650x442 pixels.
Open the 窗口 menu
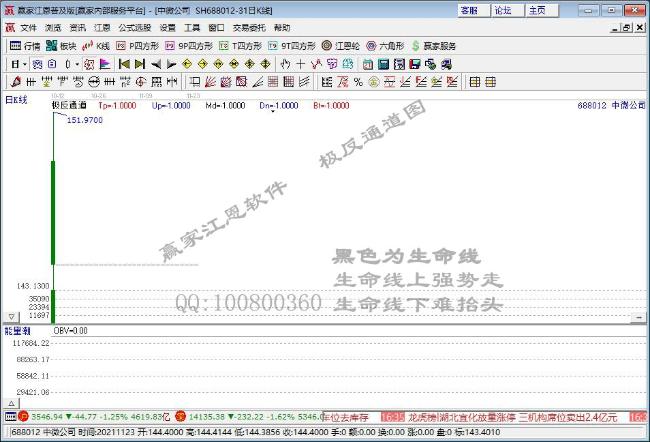(x=216, y=28)
